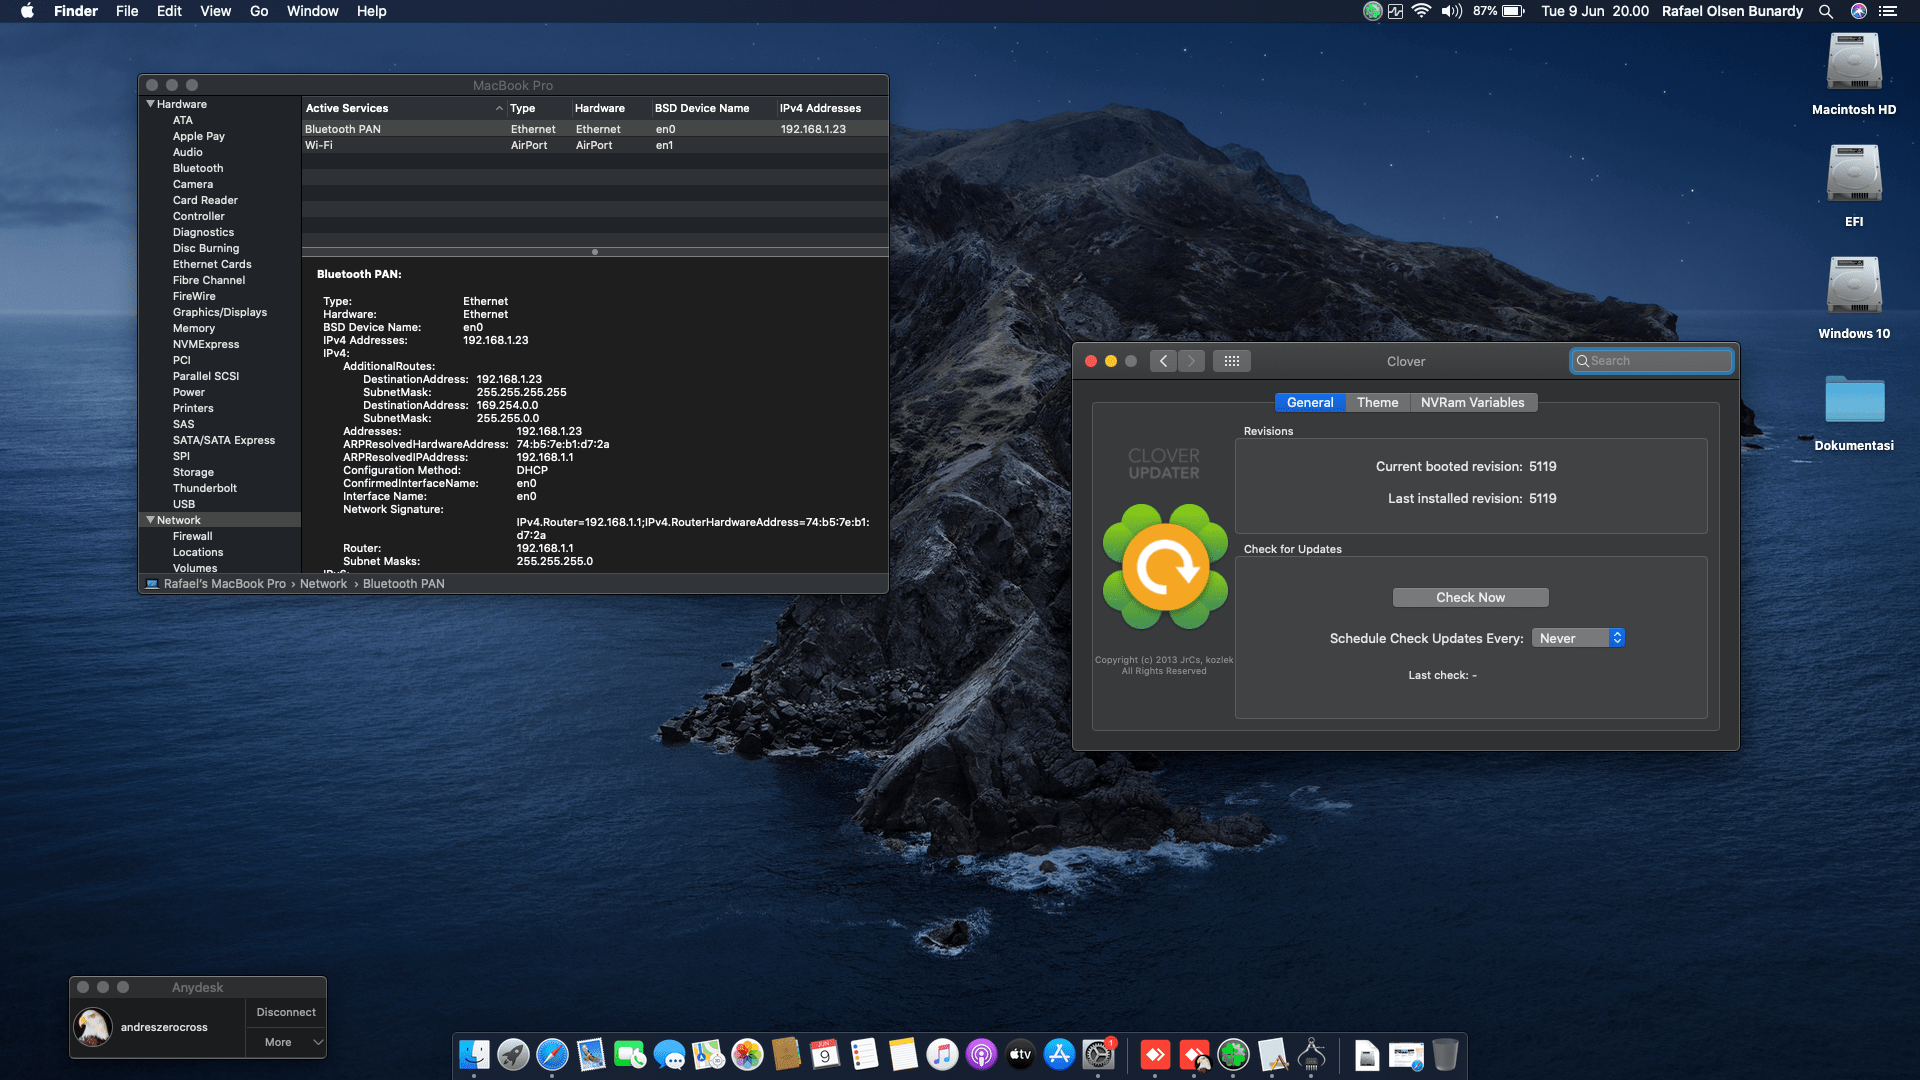1920x1080 pixels.
Task: Open Notes from the Dock
Action: click(903, 1054)
